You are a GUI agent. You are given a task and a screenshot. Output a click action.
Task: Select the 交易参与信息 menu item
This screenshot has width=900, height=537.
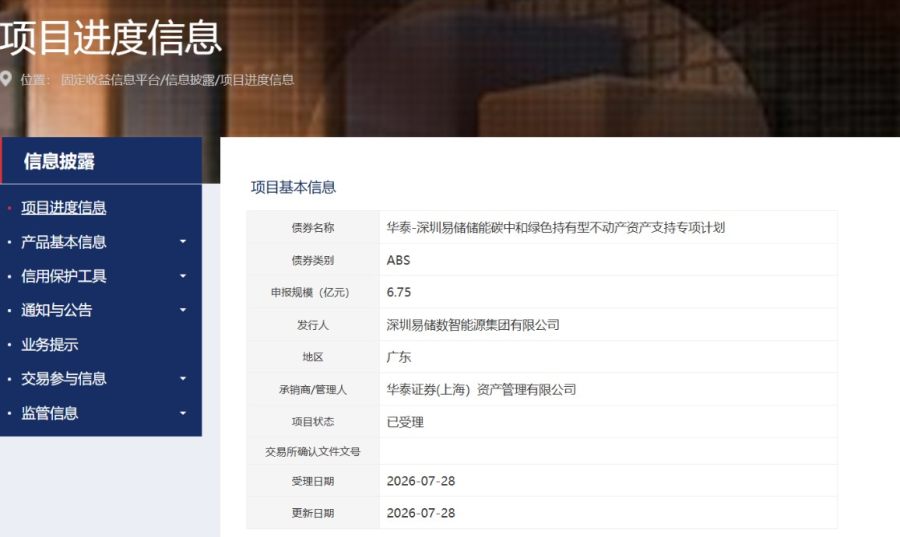[x=64, y=379]
